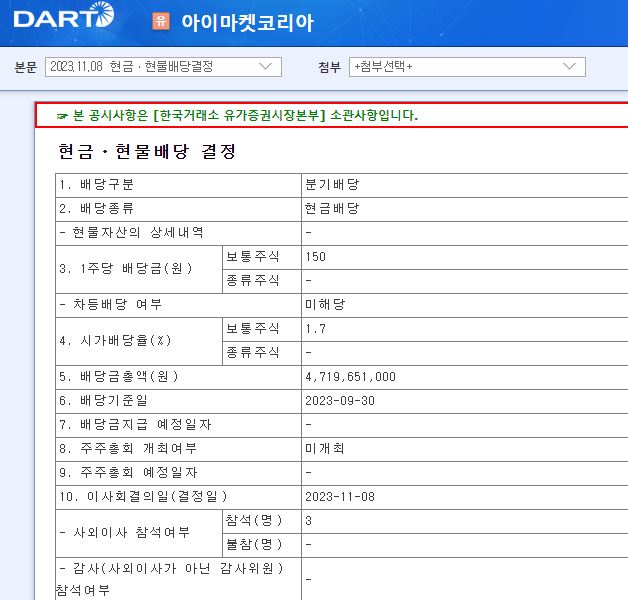Click the 불참(명) label
This screenshot has width=628, height=600.
click(254, 544)
